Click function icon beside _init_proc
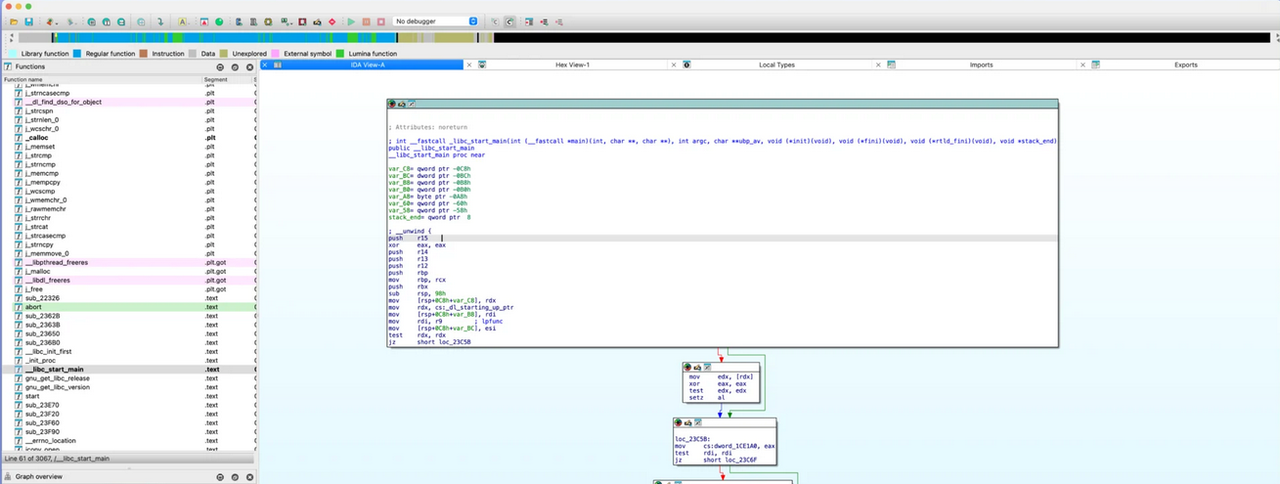This screenshot has height=484, width=1280. (x=17, y=360)
